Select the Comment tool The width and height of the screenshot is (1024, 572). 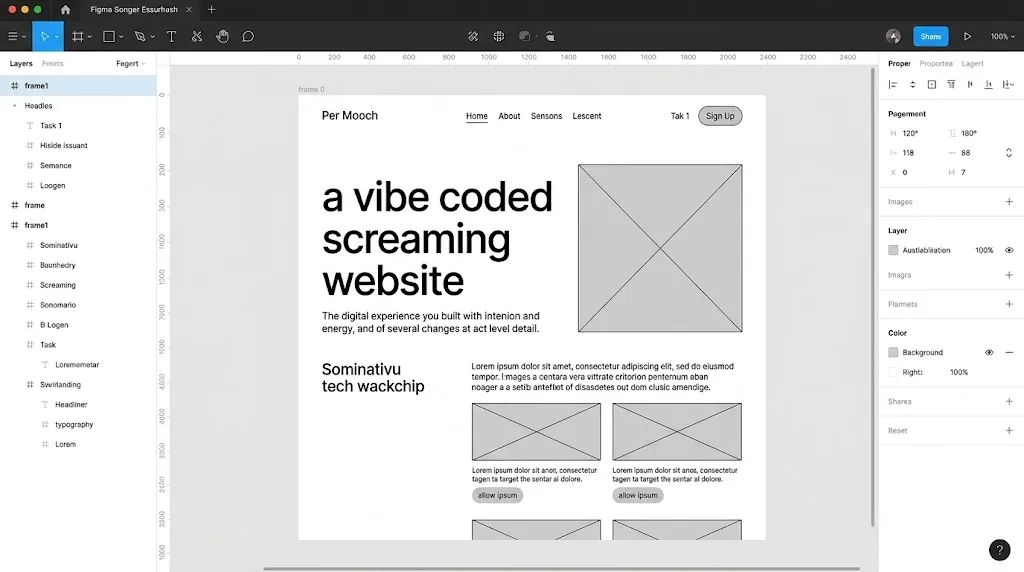(248, 37)
